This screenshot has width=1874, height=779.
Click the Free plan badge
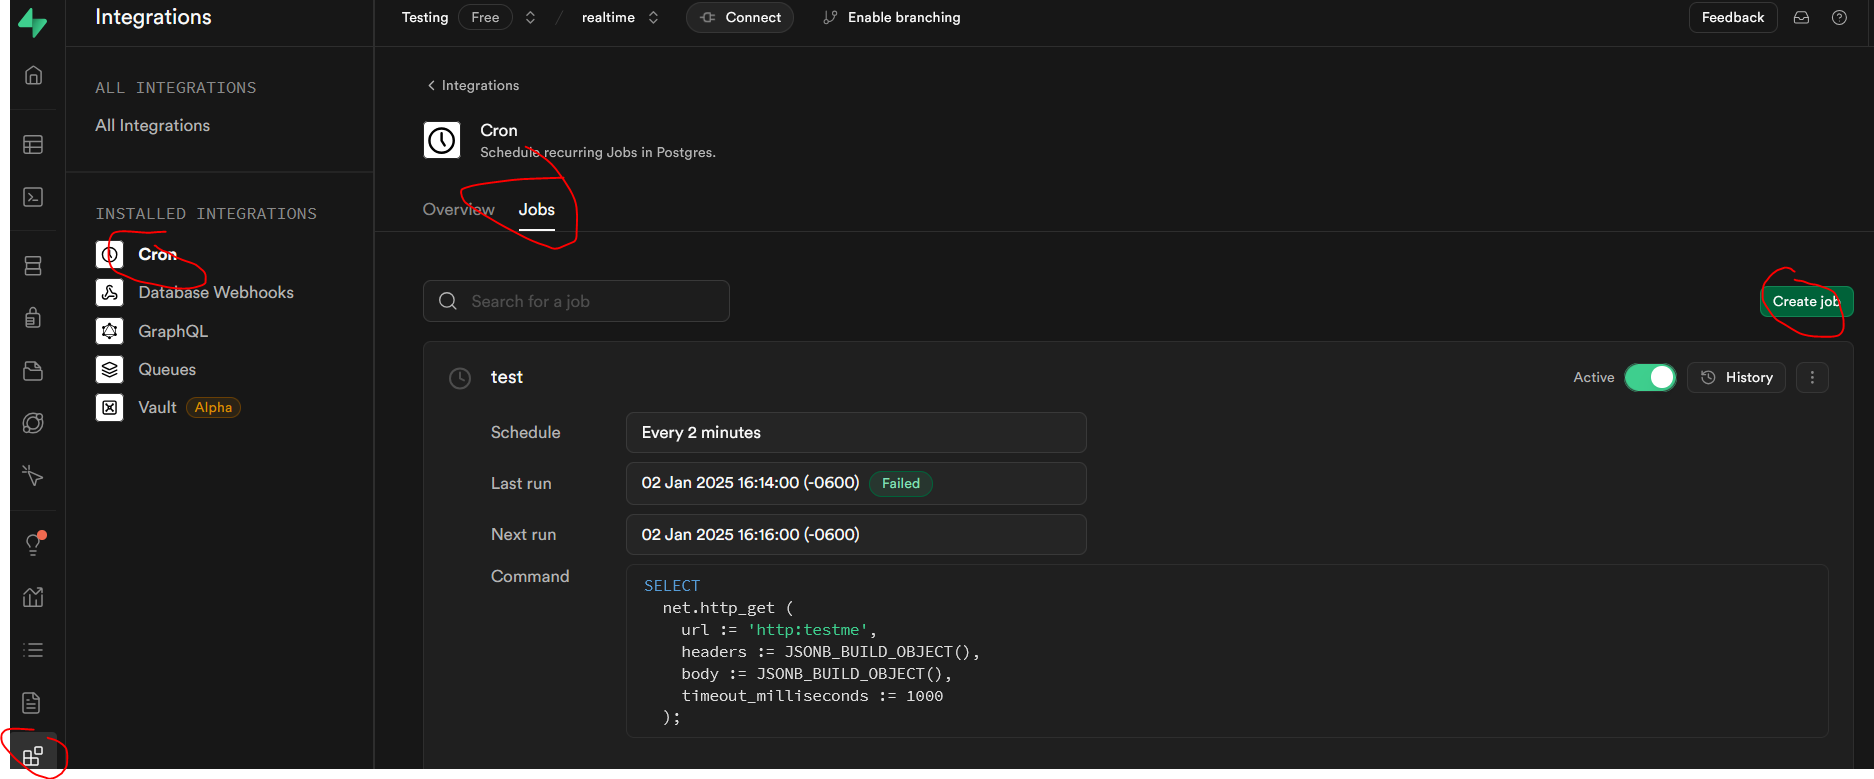(x=485, y=17)
